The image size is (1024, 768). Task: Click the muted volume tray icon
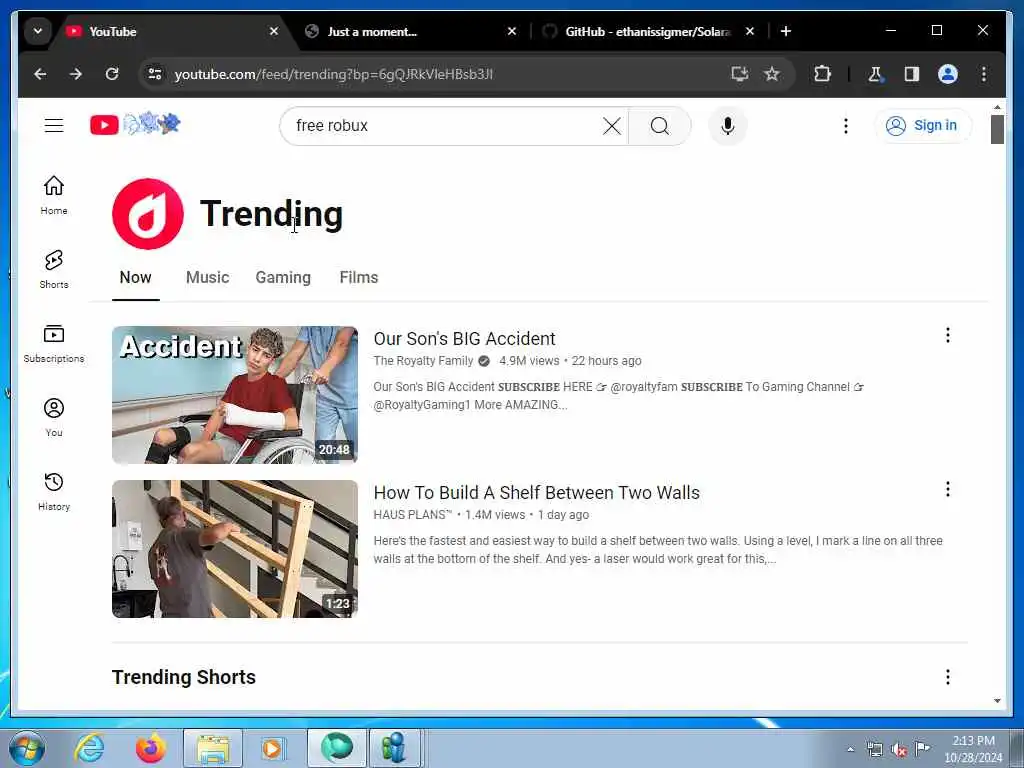[x=899, y=750]
